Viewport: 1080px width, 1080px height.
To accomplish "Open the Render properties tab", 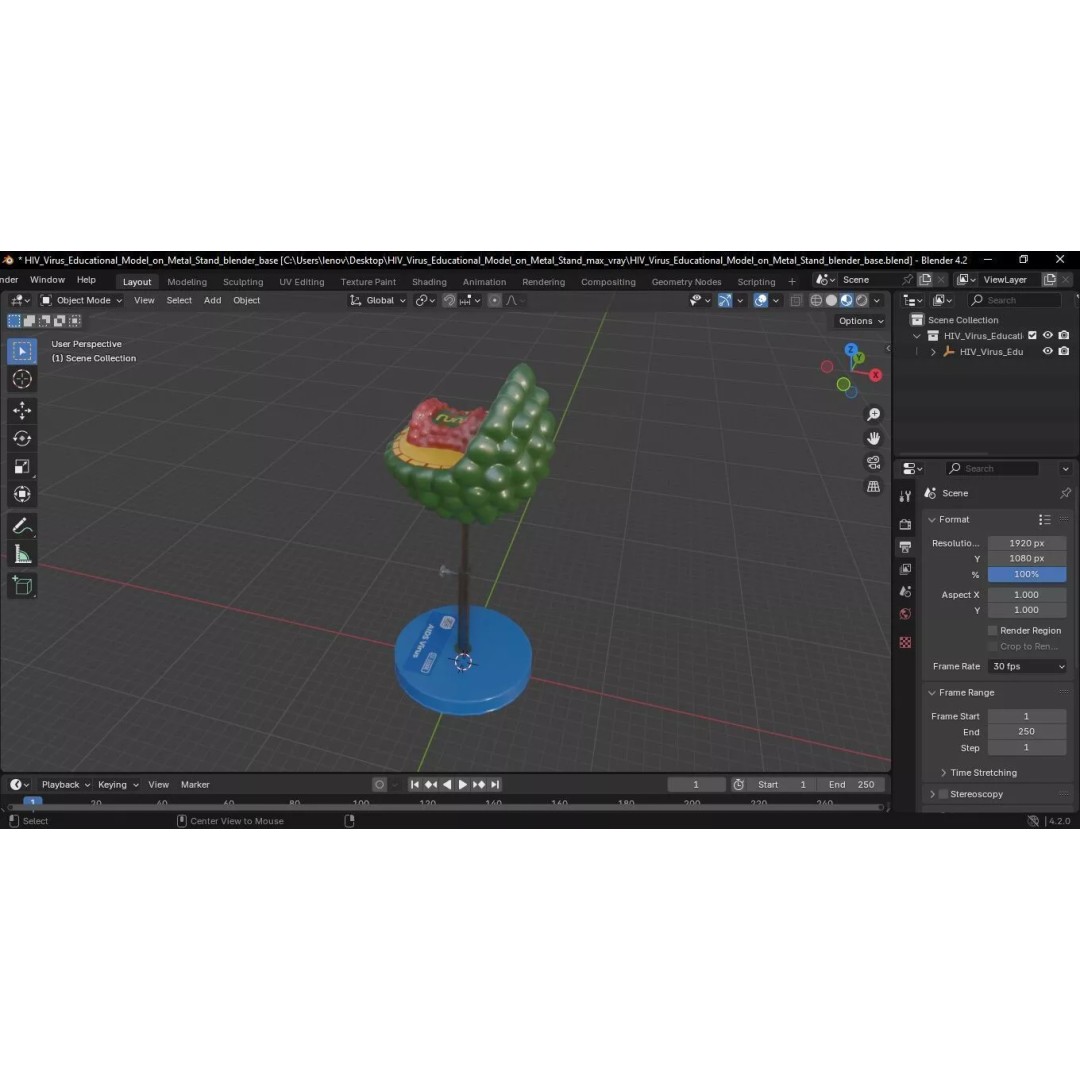I will pyautogui.click(x=905, y=525).
